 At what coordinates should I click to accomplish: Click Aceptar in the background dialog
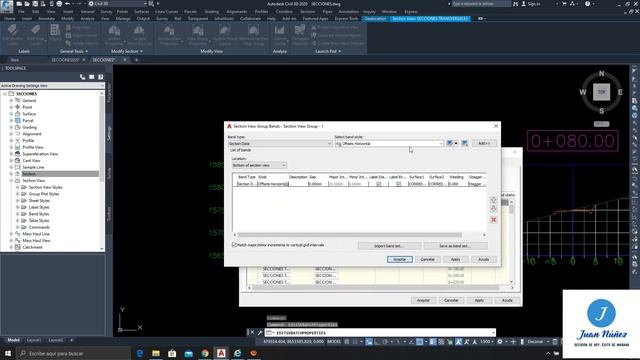click(423, 300)
